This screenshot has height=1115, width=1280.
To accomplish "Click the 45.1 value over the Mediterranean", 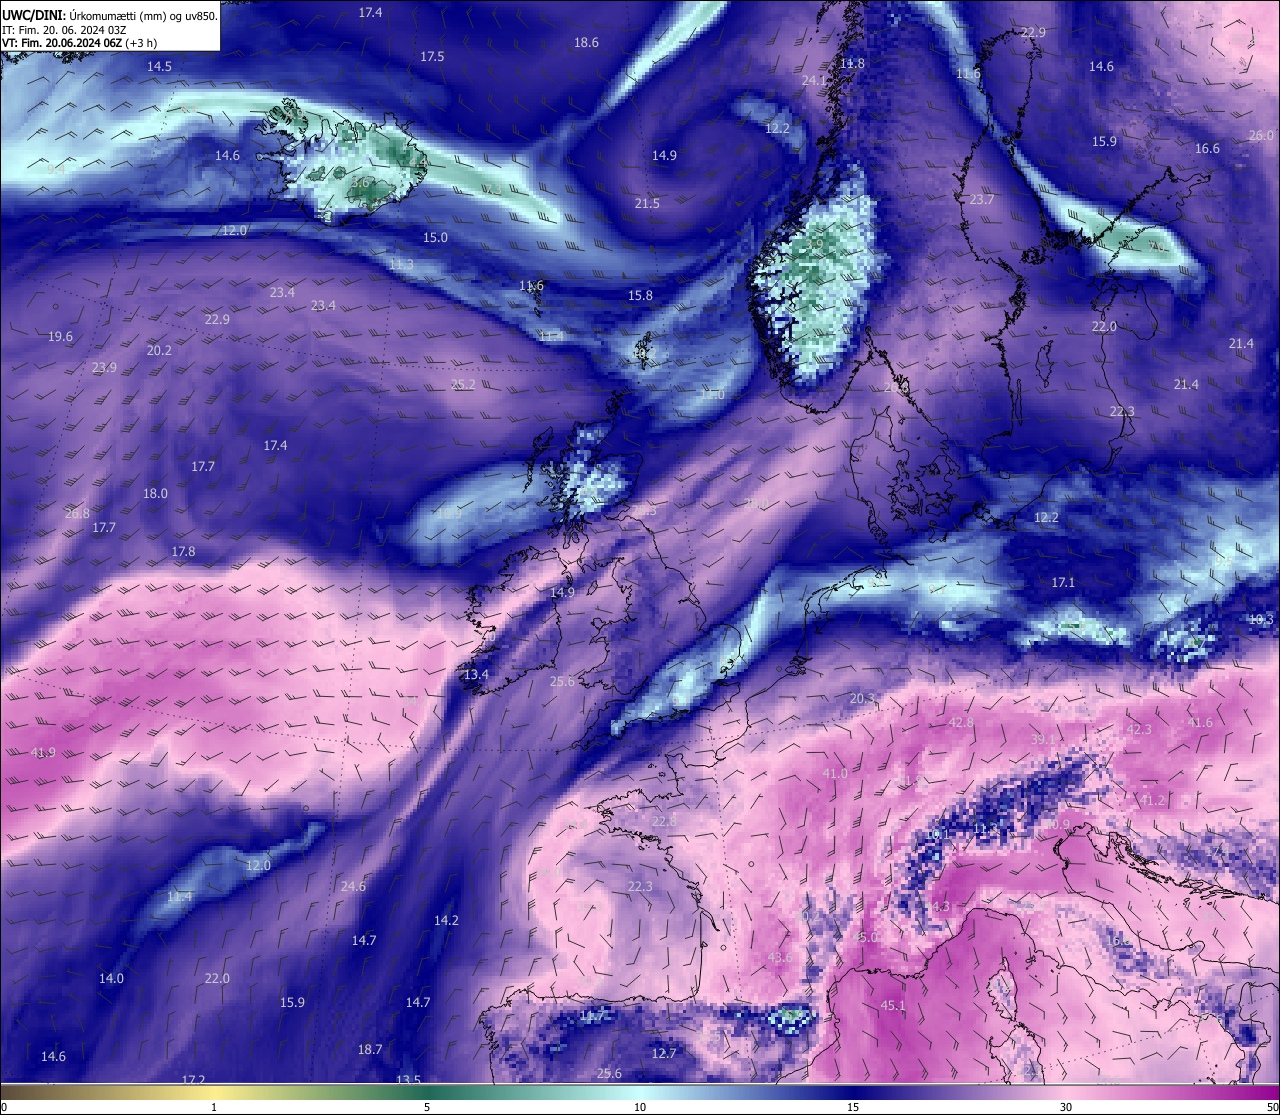I will click(x=893, y=1006).
